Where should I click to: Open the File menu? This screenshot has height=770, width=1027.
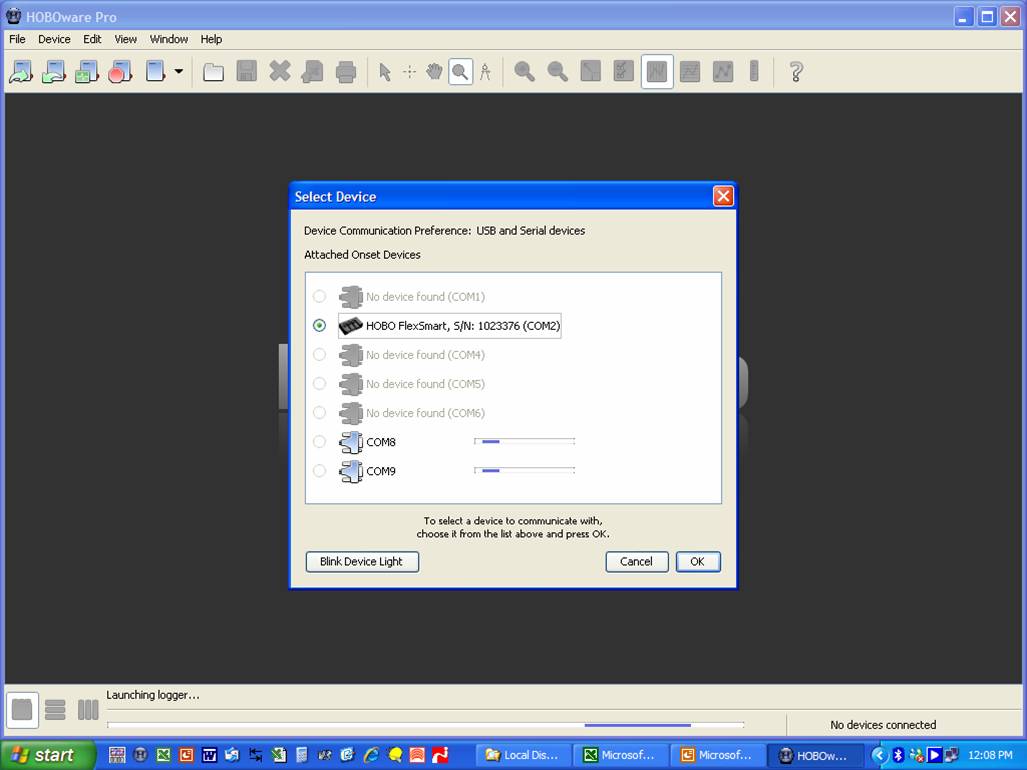pos(17,39)
